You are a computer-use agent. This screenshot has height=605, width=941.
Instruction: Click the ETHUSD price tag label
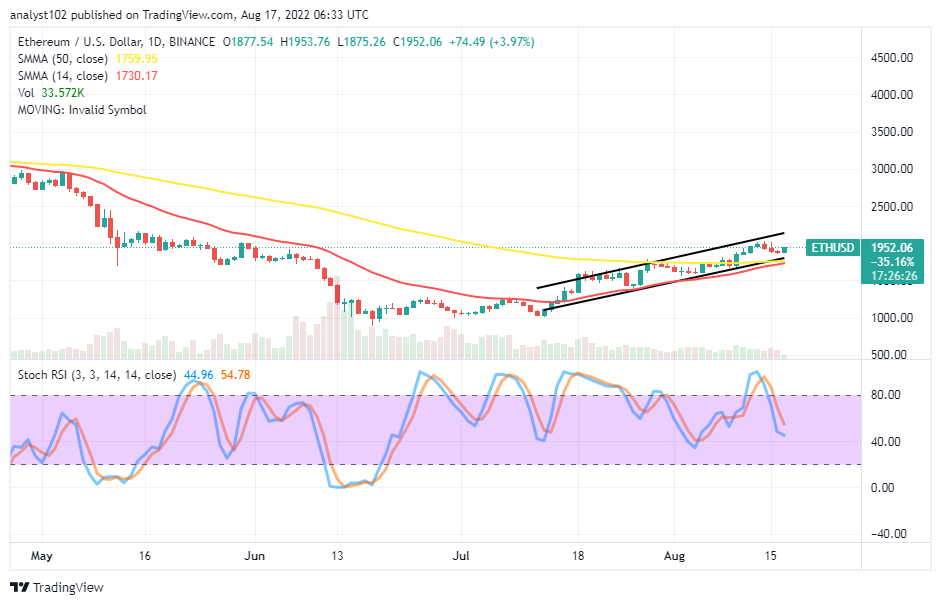pyautogui.click(x=832, y=248)
